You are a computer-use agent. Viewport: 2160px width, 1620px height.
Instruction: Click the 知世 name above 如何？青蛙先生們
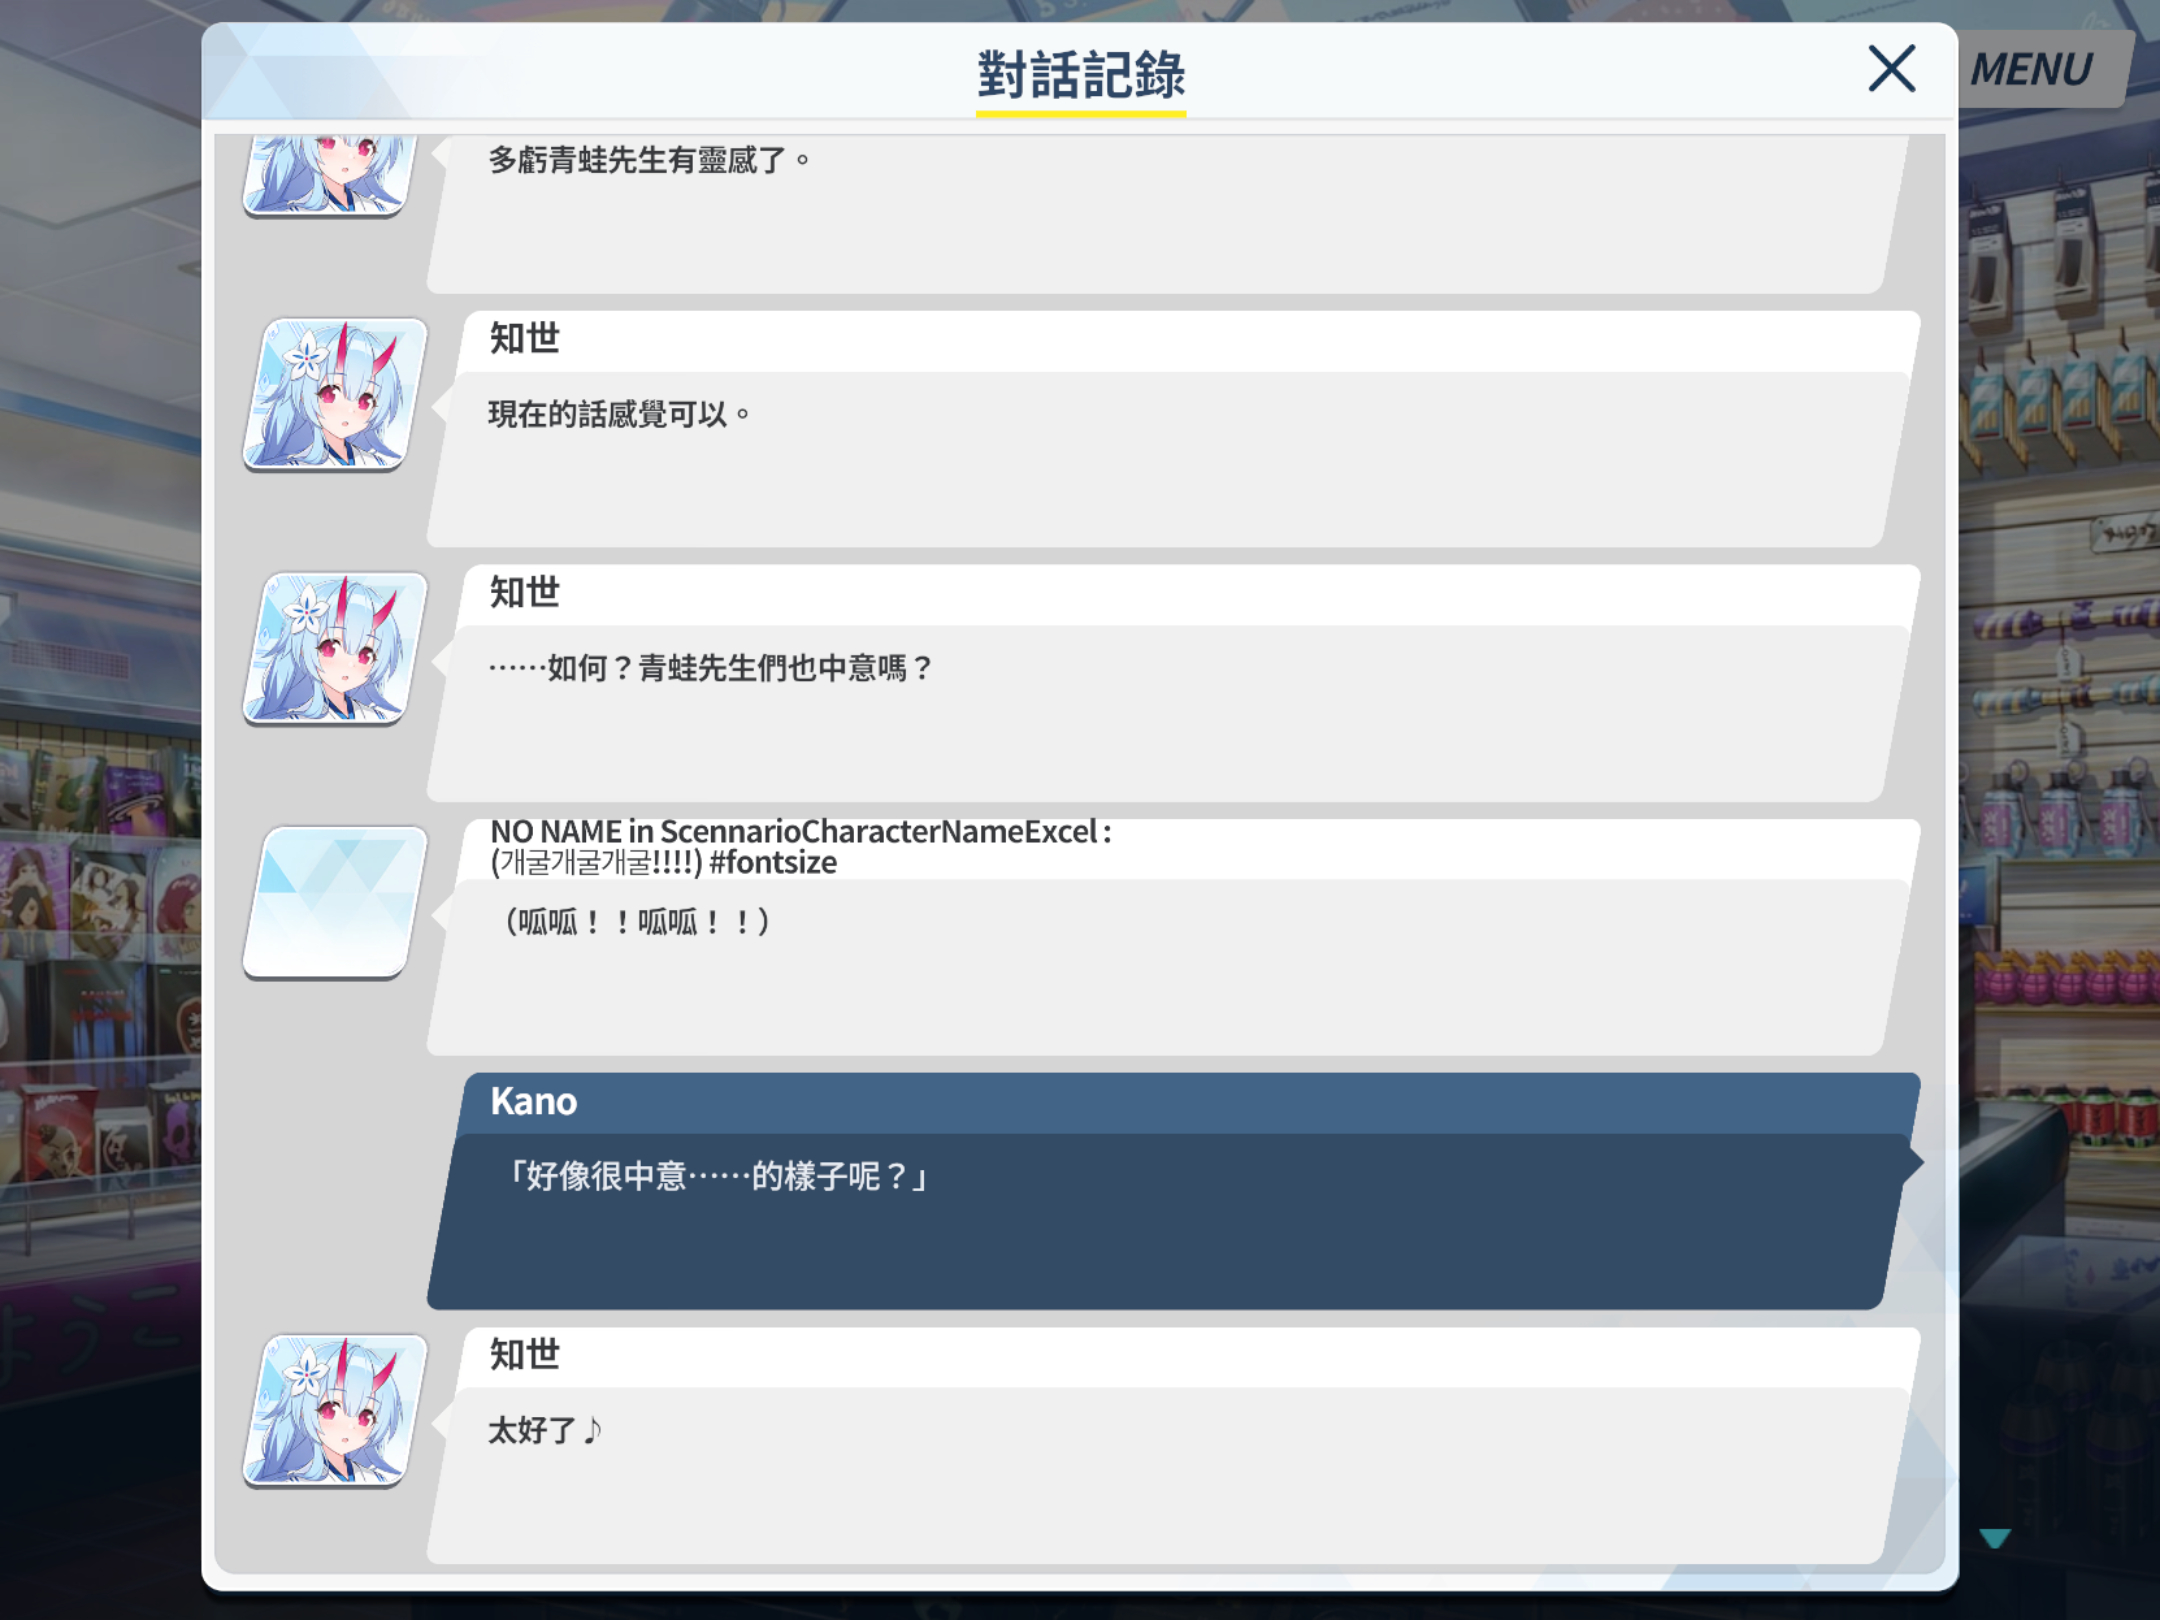click(x=524, y=592)
